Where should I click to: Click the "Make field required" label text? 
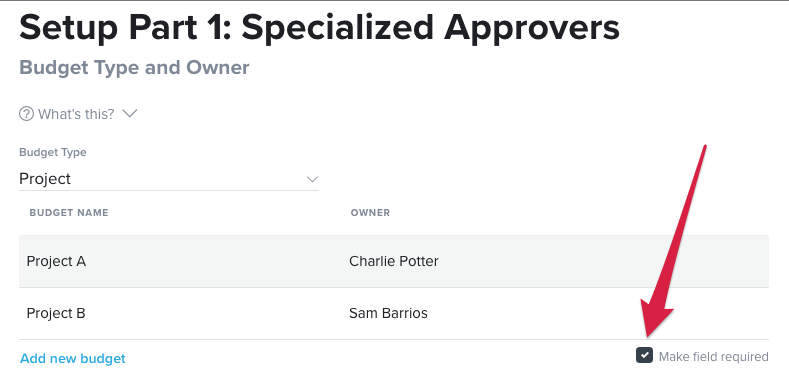(714, 356)
